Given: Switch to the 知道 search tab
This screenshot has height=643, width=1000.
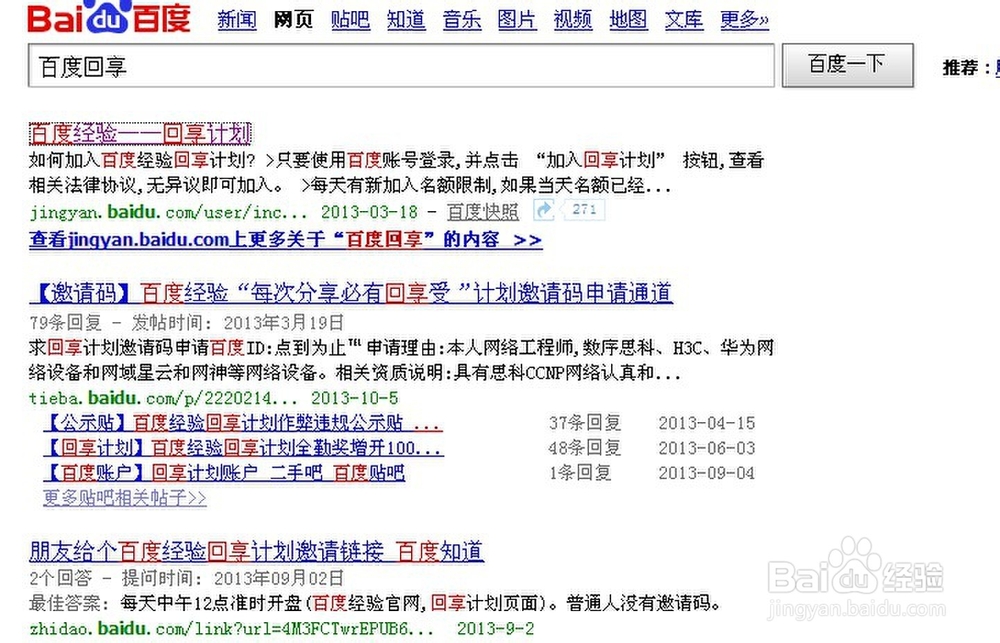Looking at the screenshot, I should tap(406, 19).
